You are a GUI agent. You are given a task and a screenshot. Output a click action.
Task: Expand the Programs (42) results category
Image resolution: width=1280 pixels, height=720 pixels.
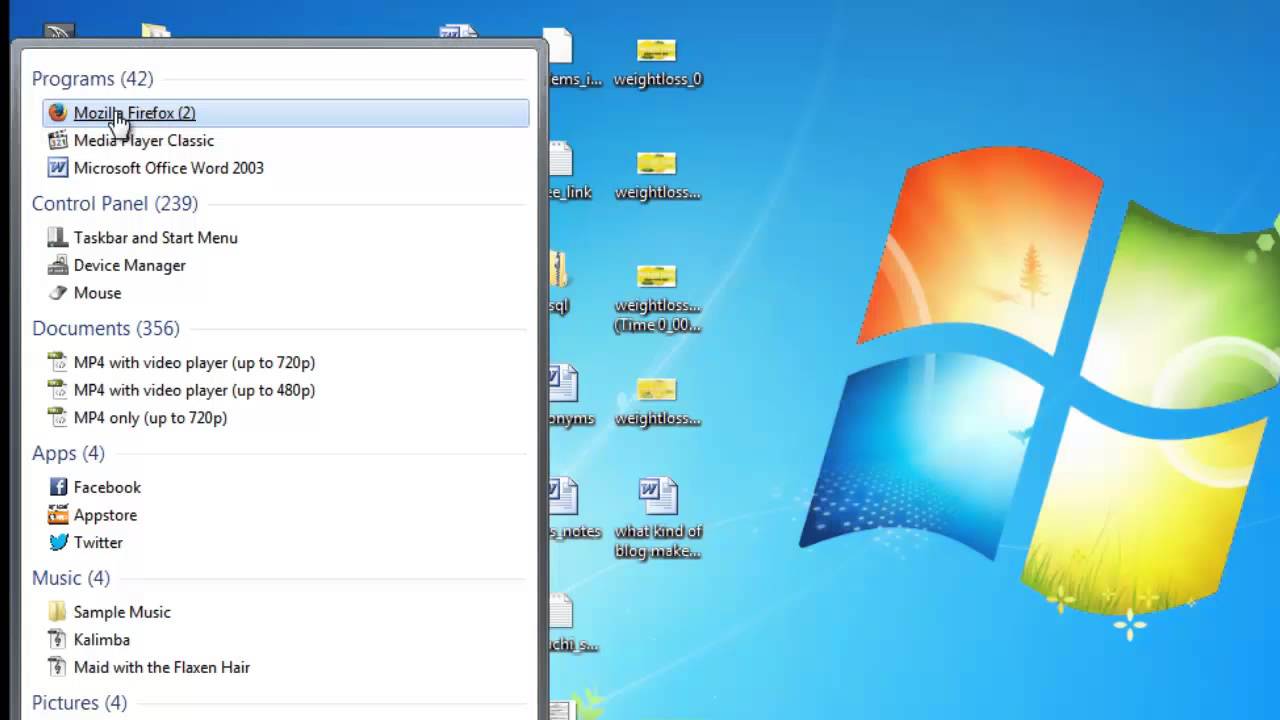(x=92, y=78)
